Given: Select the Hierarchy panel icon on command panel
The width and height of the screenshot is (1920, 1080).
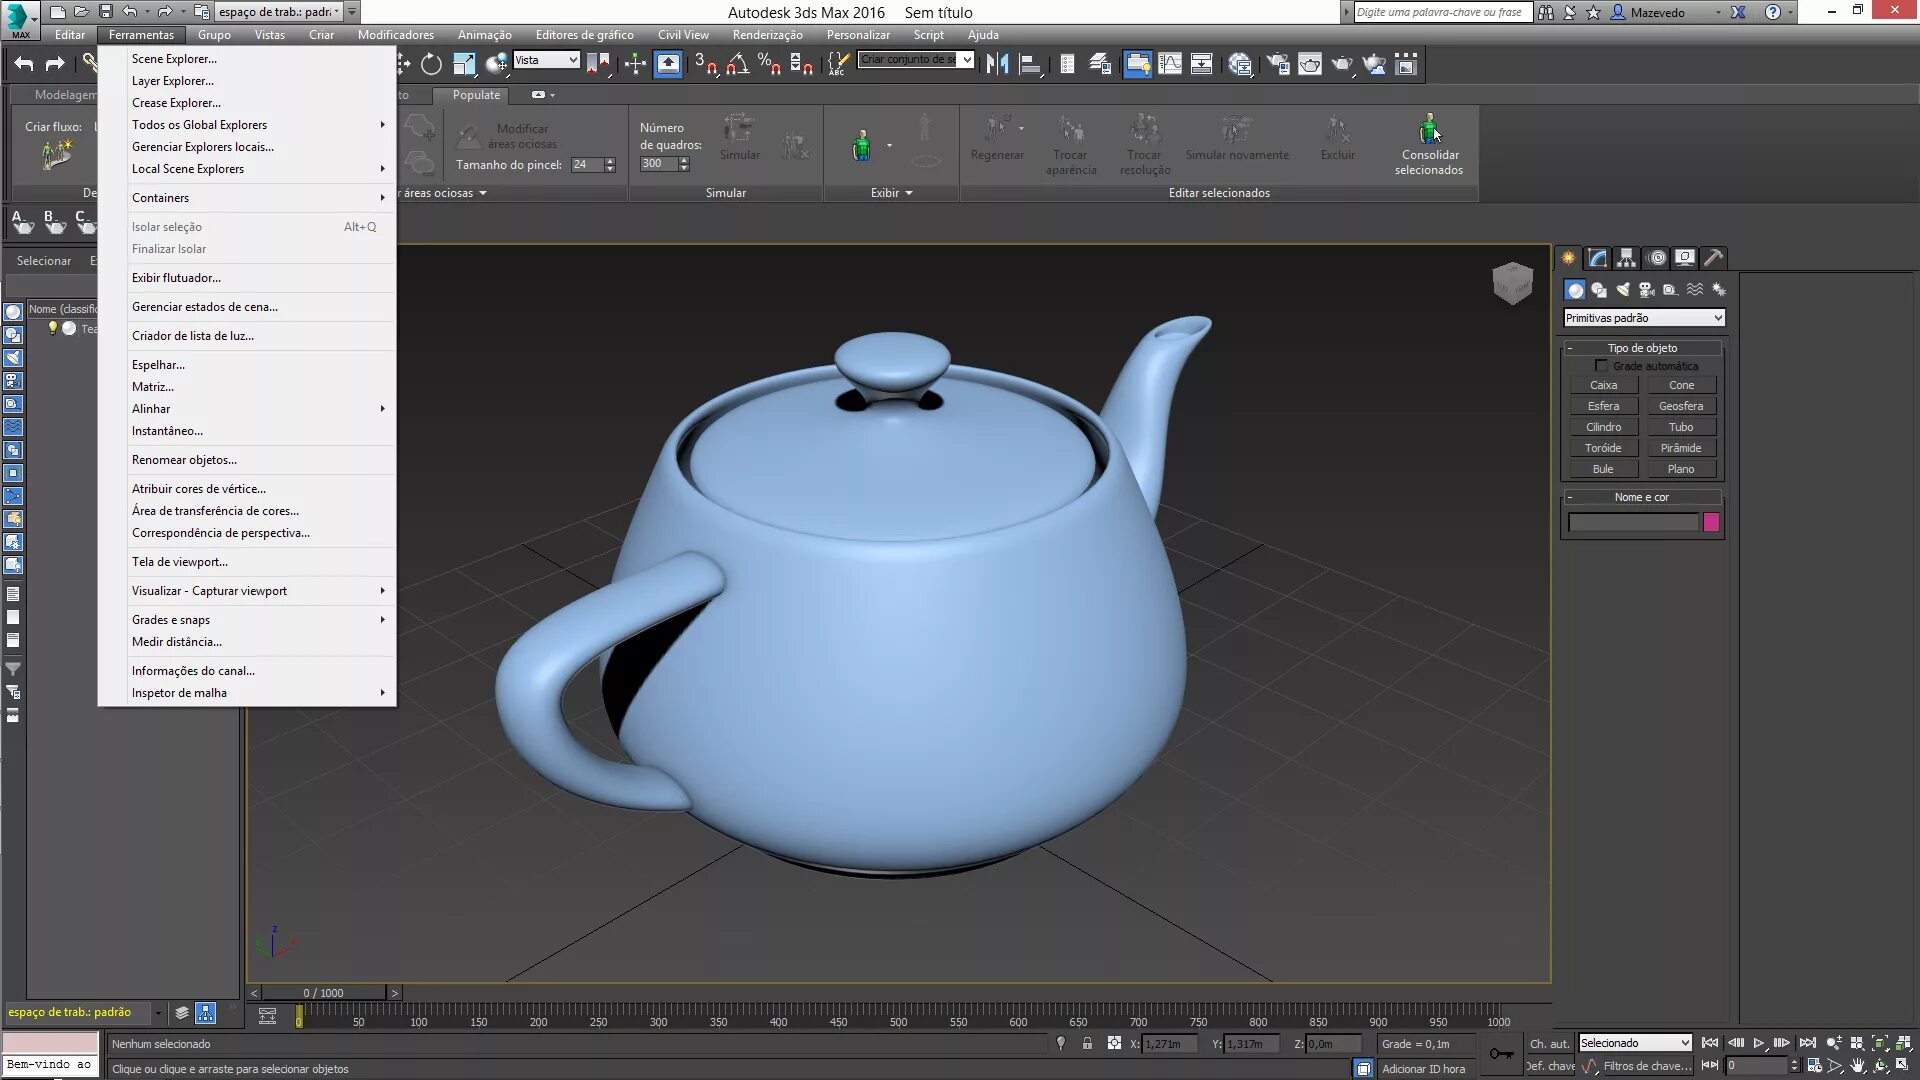Looking at the screenshot, I should [1625, 258].
